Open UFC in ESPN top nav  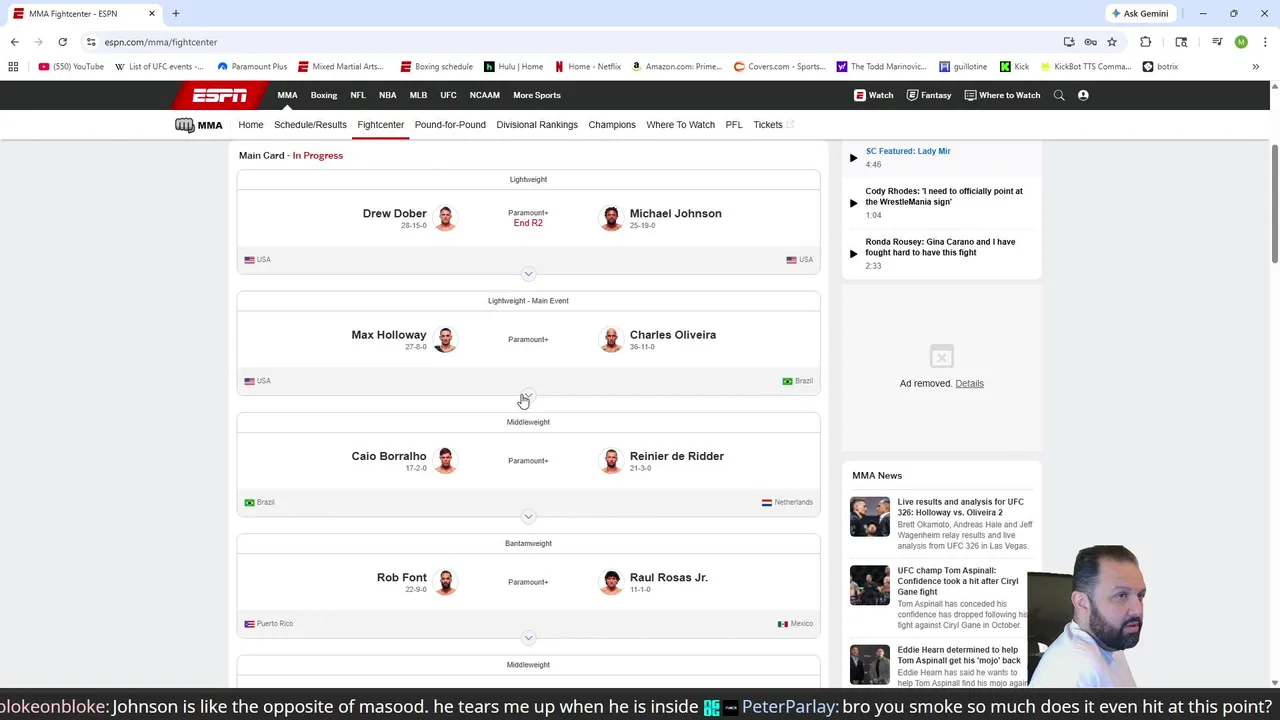[x=448, y=95]
